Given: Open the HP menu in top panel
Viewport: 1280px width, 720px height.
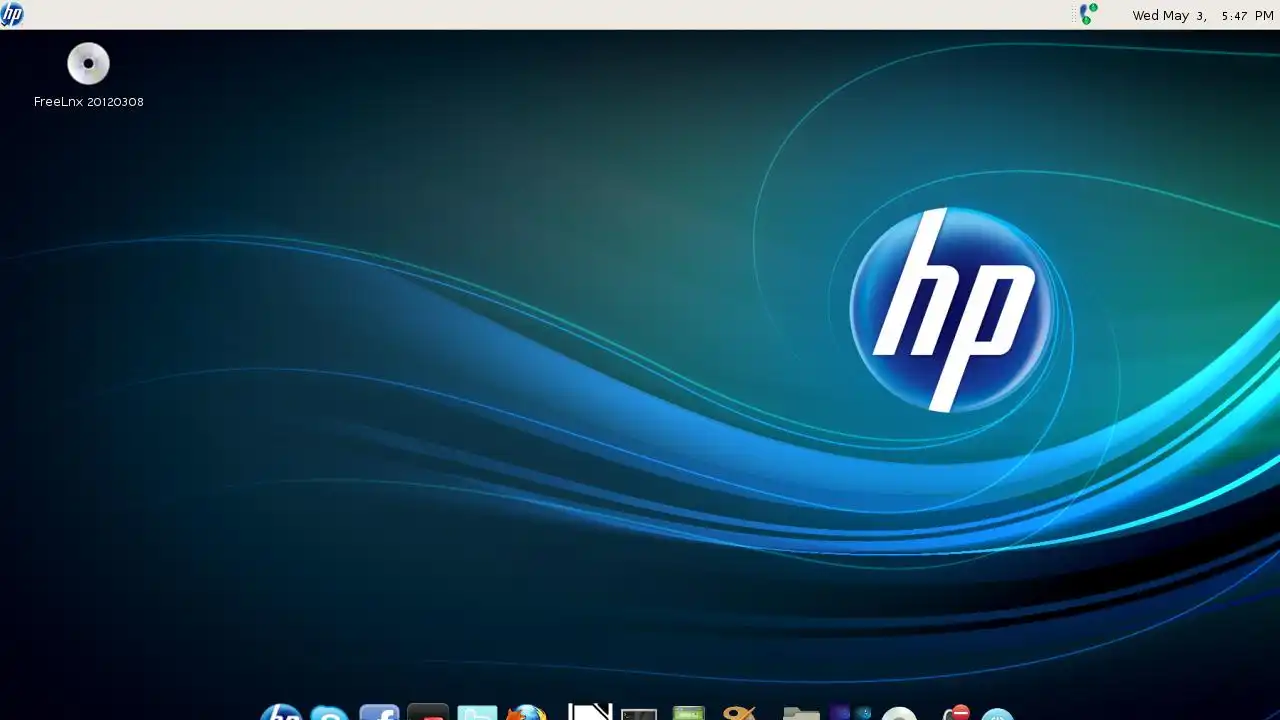Looking at the screenshot, I should coord(12,14).
